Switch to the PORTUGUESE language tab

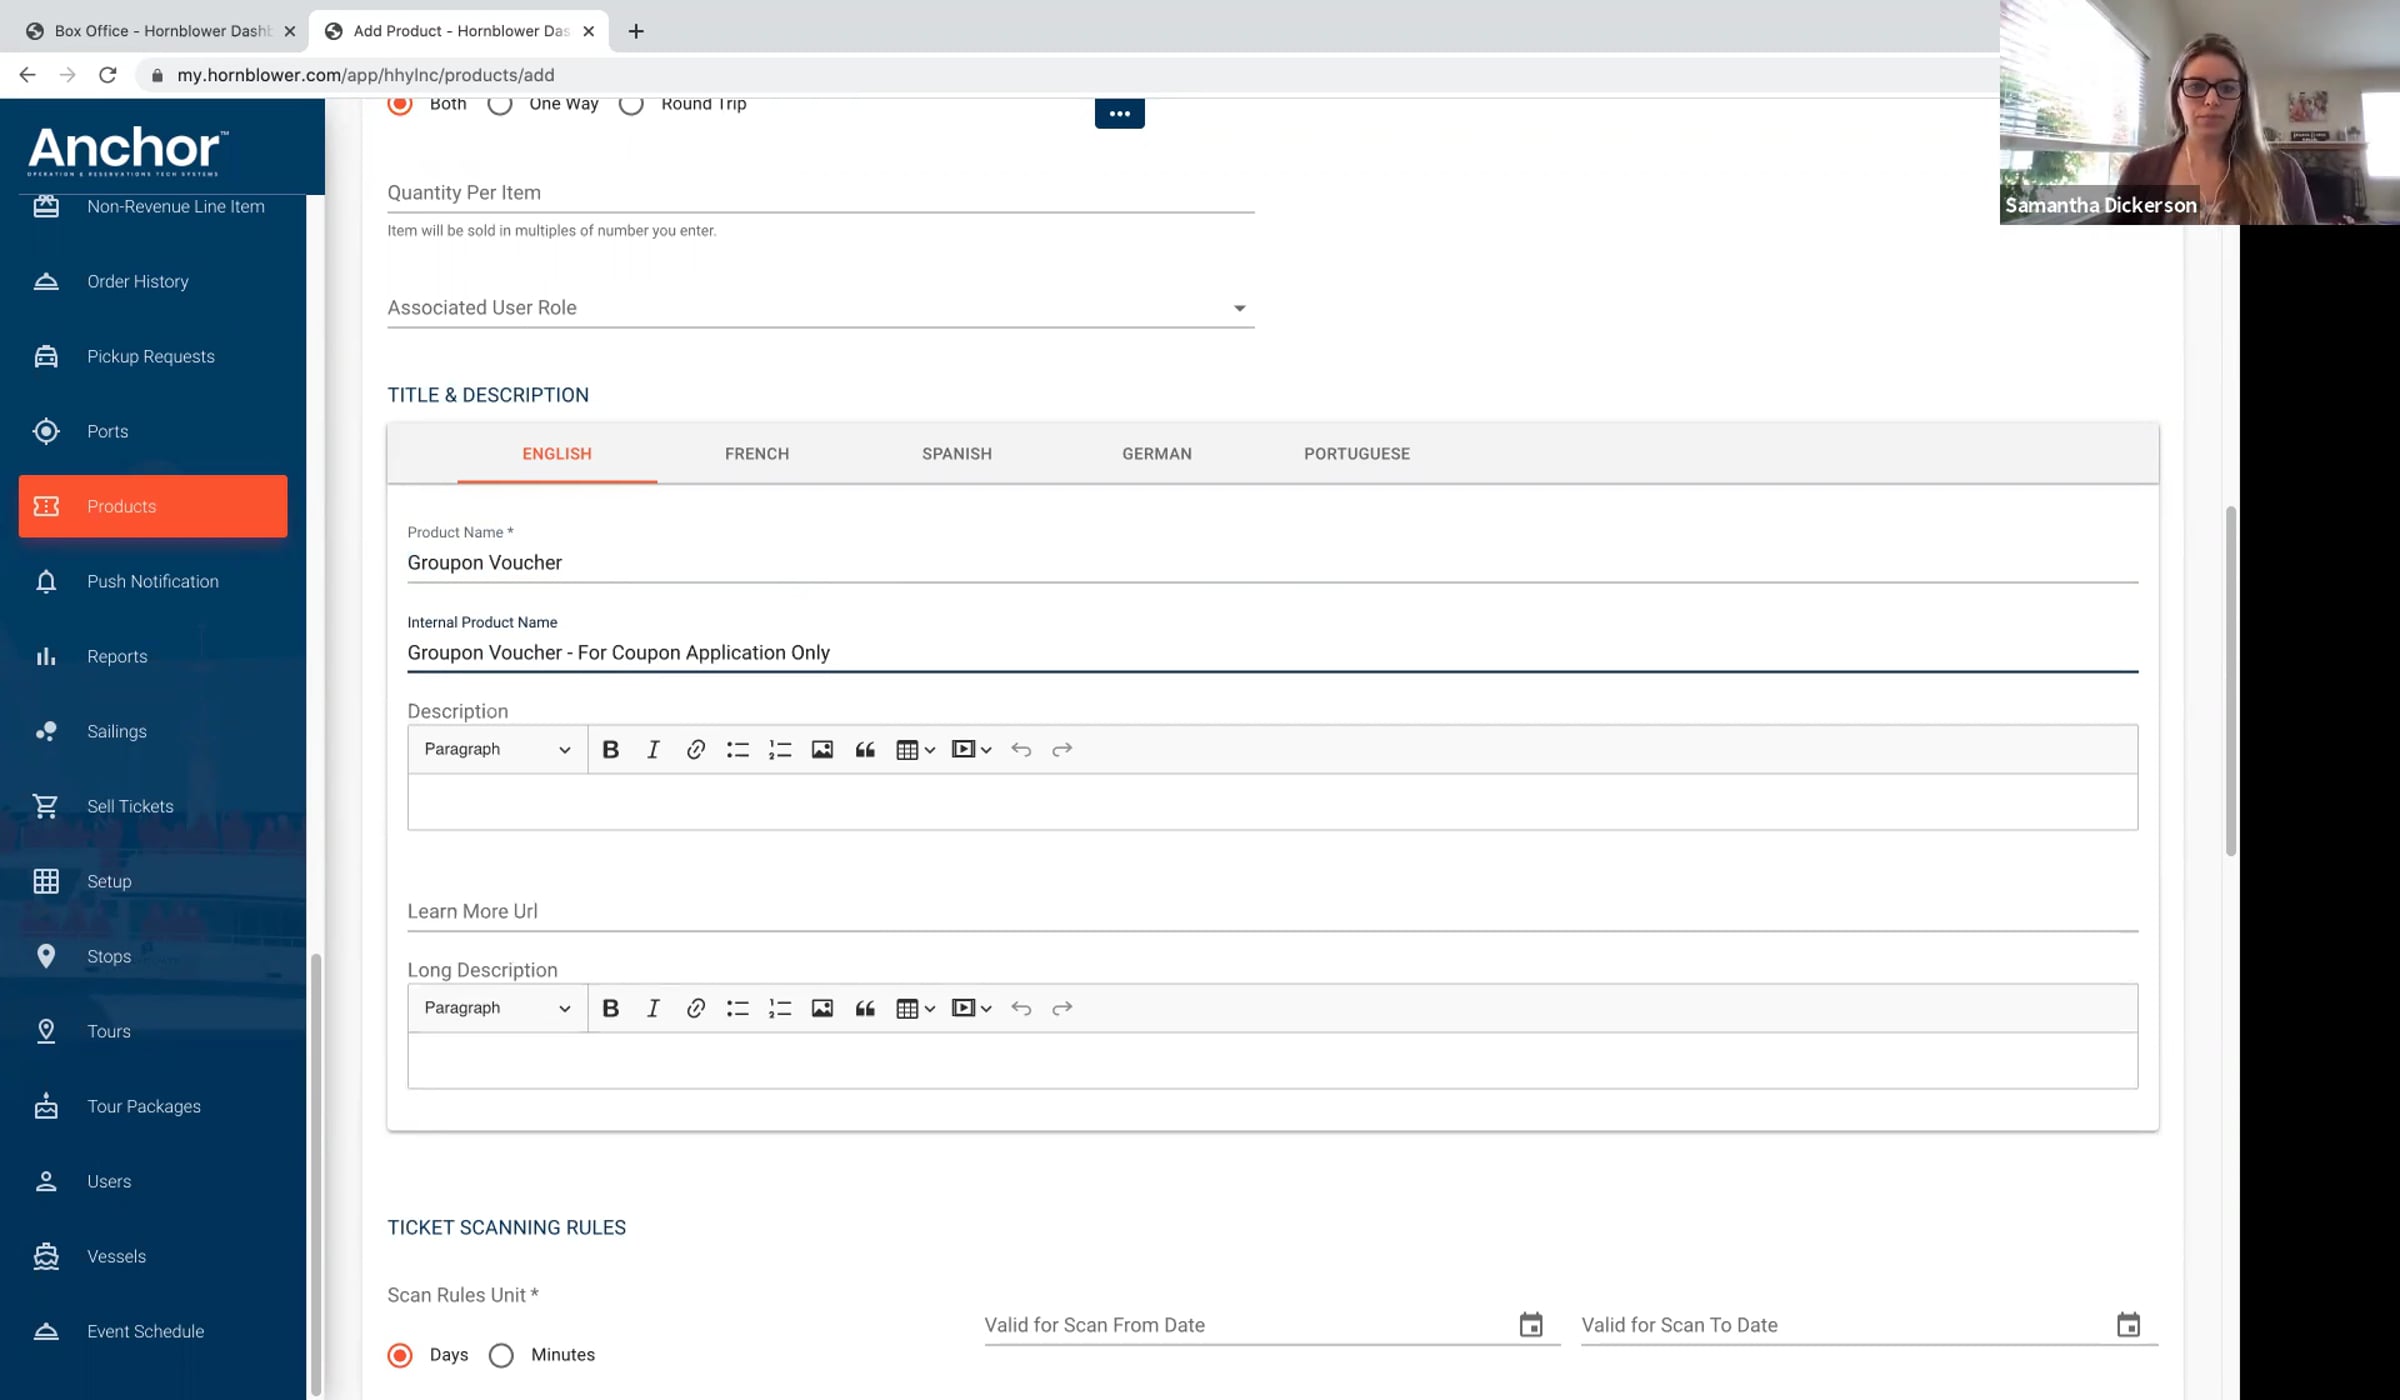(1357, 454)
